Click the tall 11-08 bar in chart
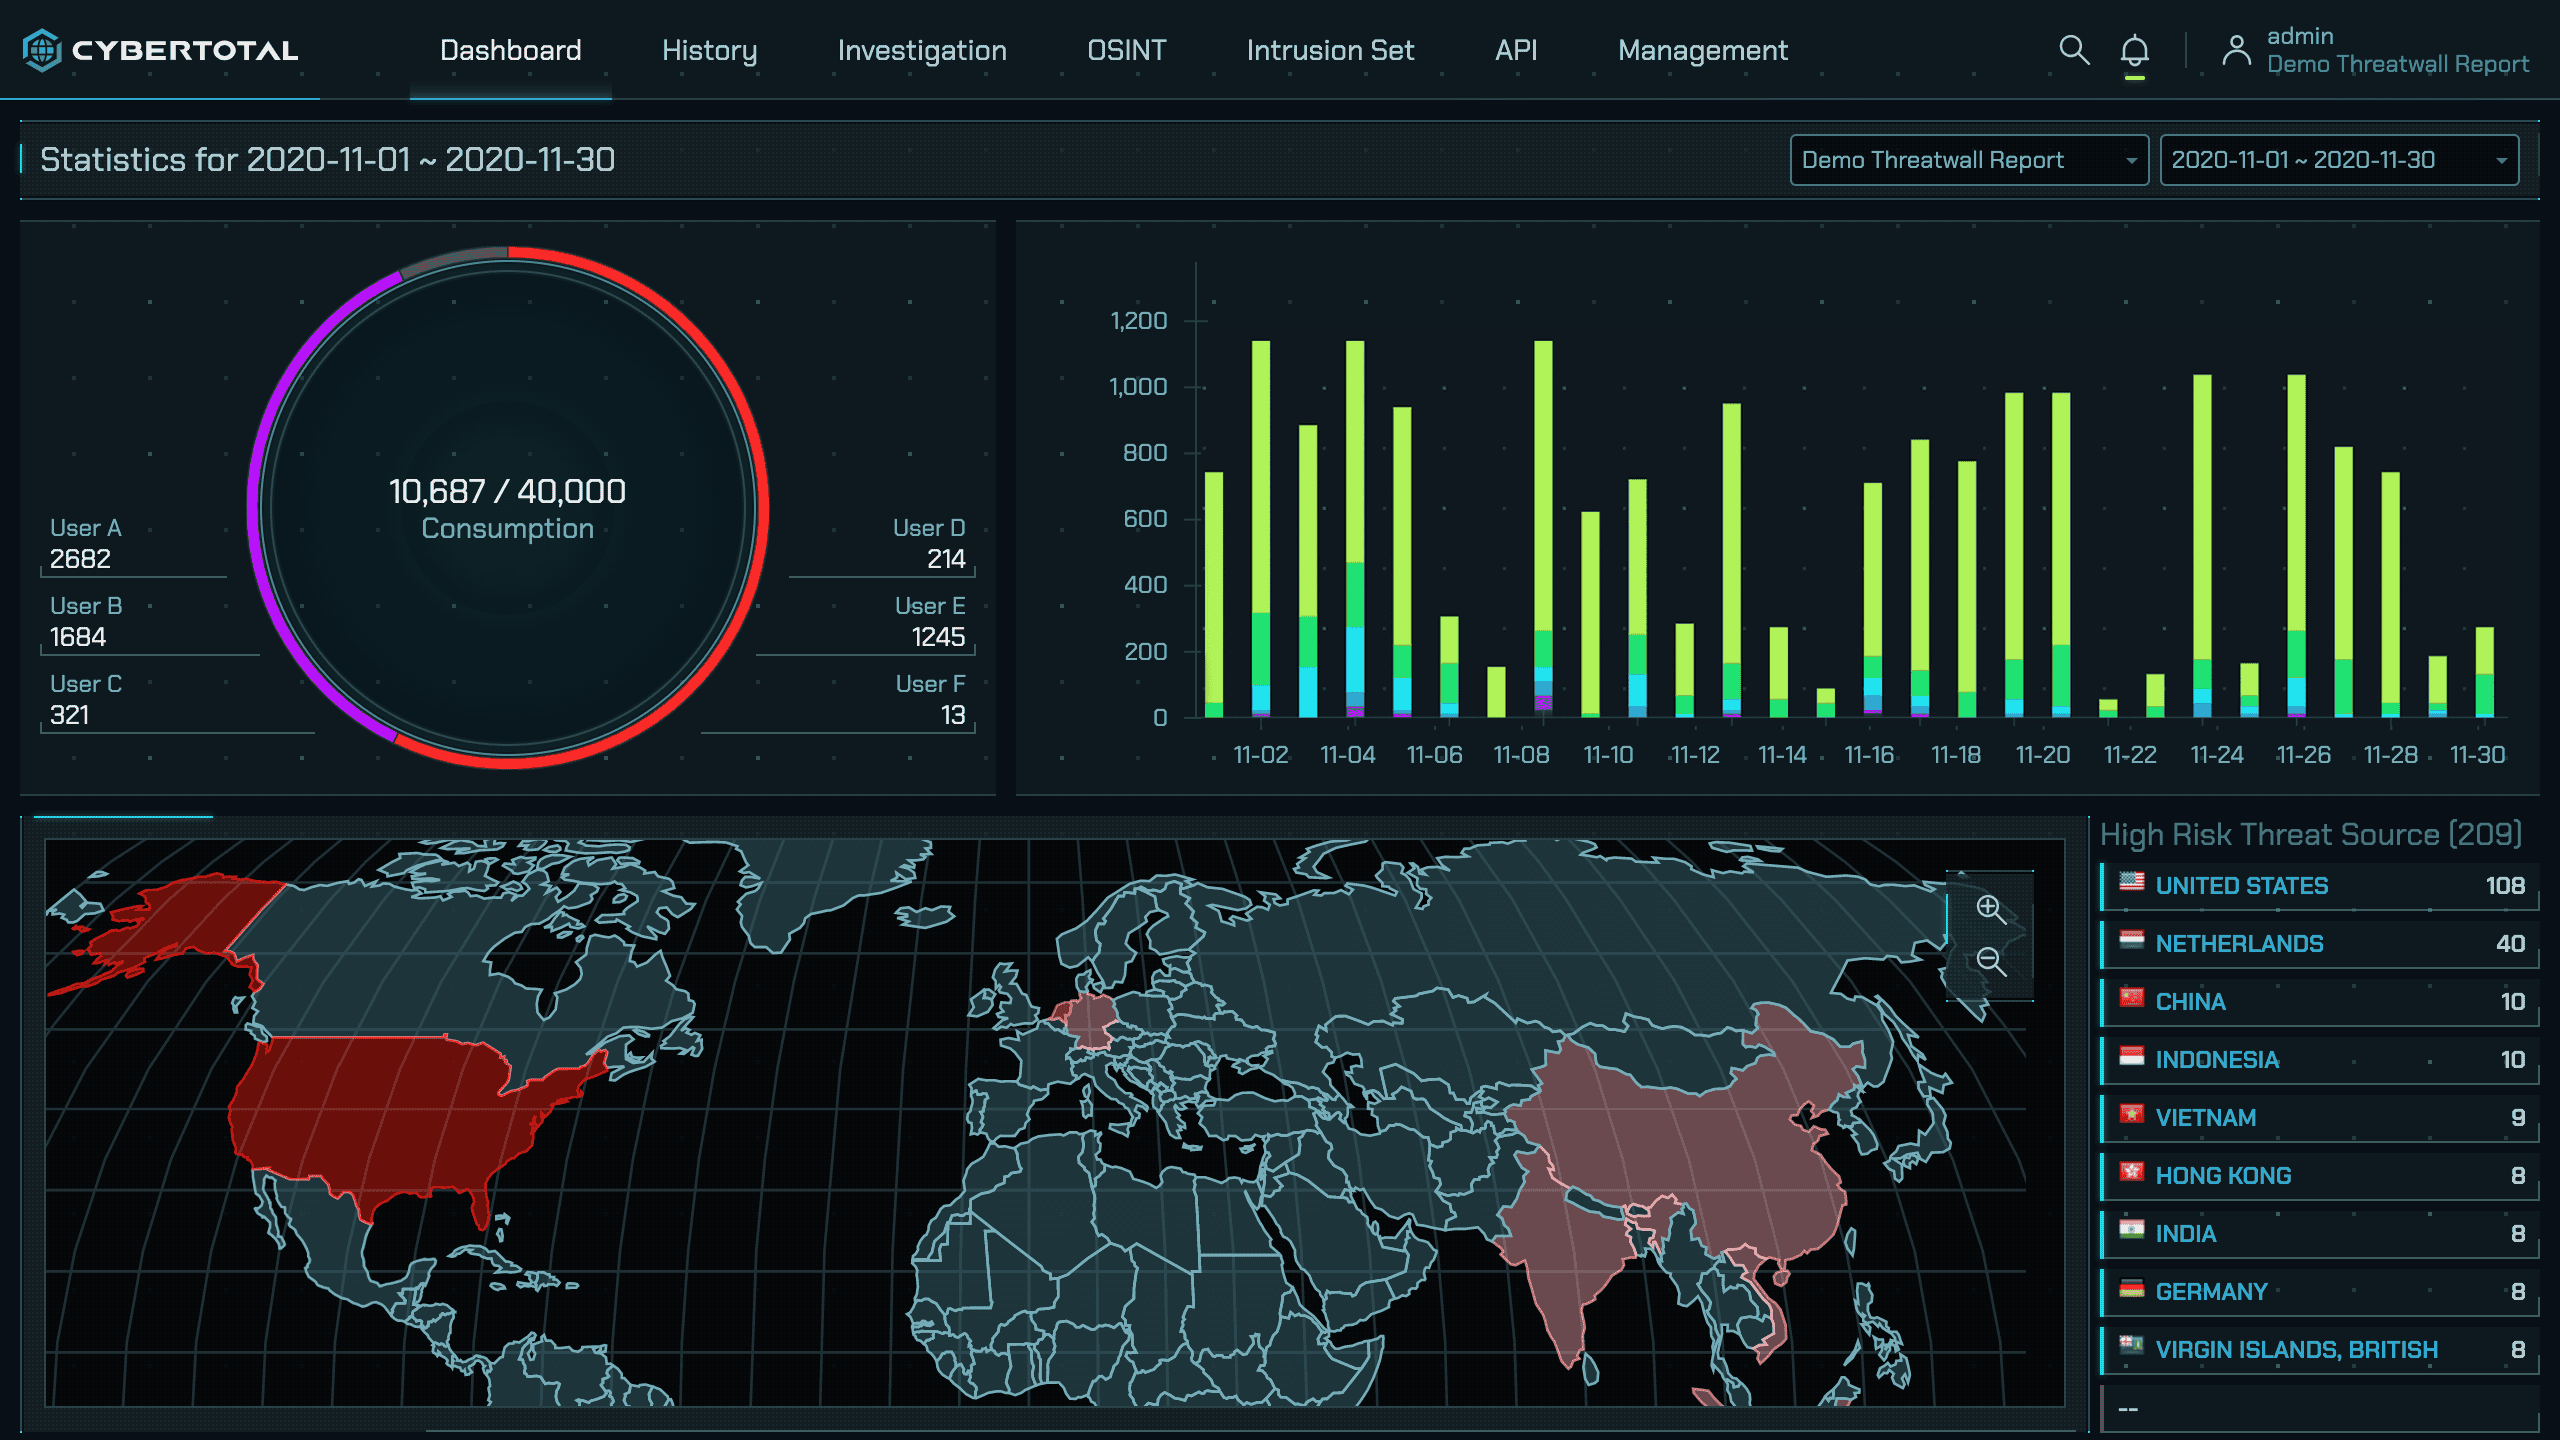The height and width of the screenshot is (1440, 2560). point(1543,500)
